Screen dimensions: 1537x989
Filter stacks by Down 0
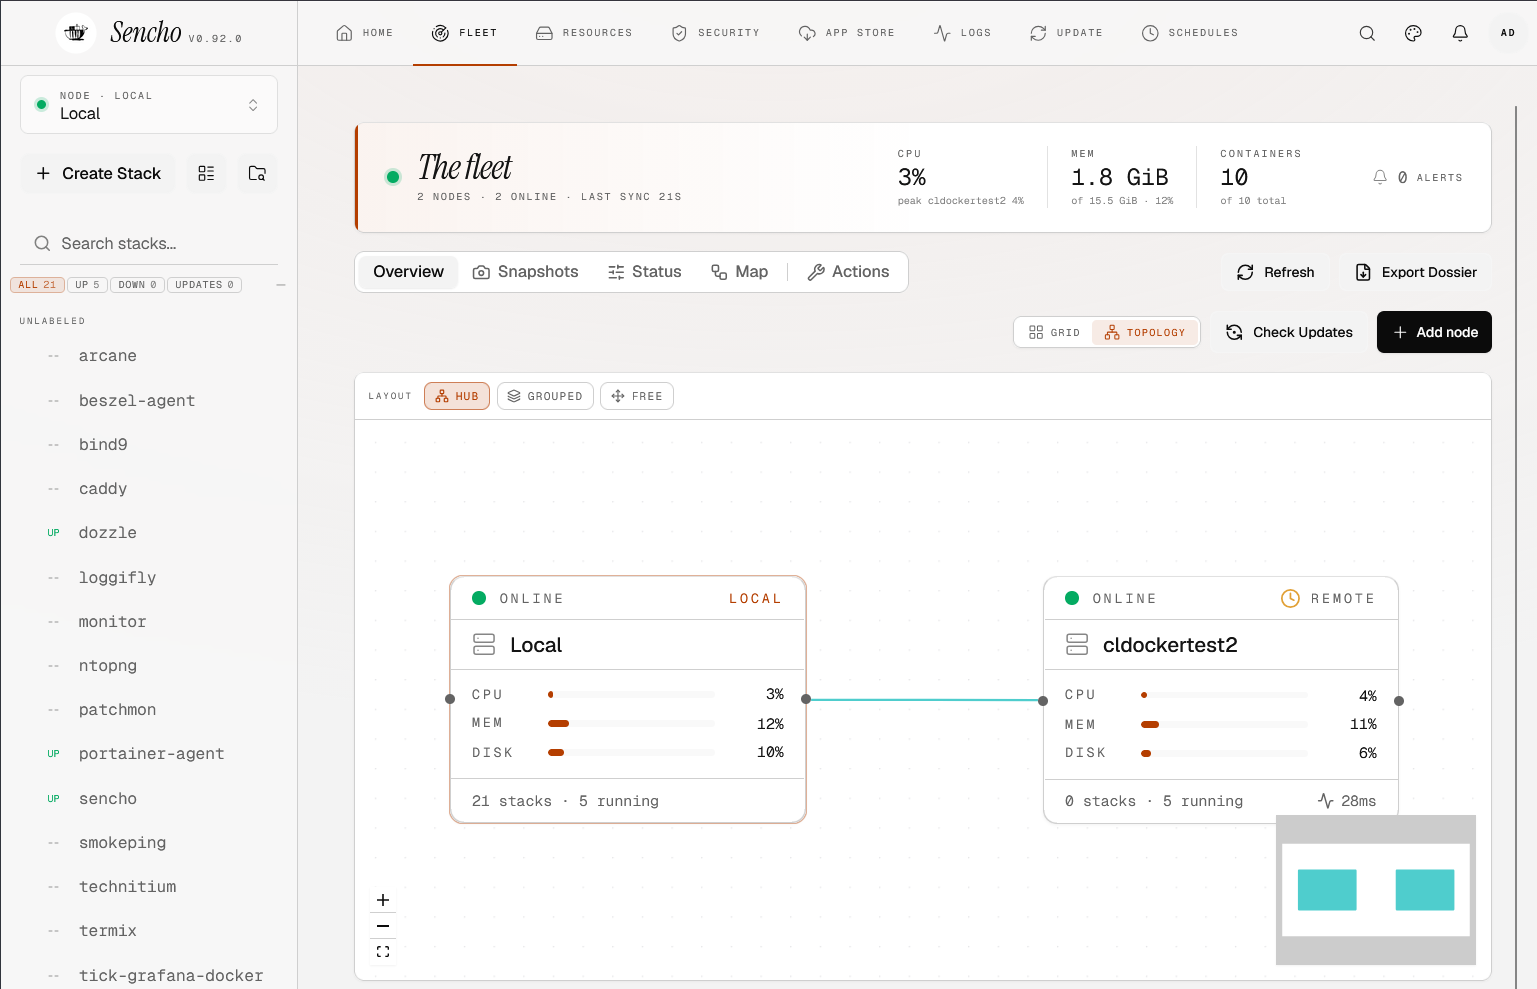137,285
